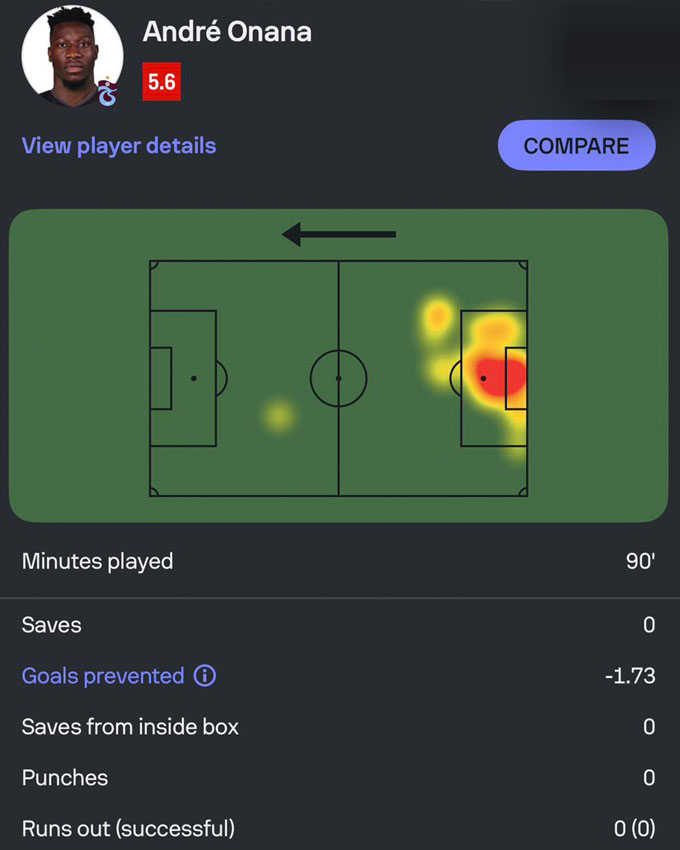Open the Goals prevented link

pos(103,677)
